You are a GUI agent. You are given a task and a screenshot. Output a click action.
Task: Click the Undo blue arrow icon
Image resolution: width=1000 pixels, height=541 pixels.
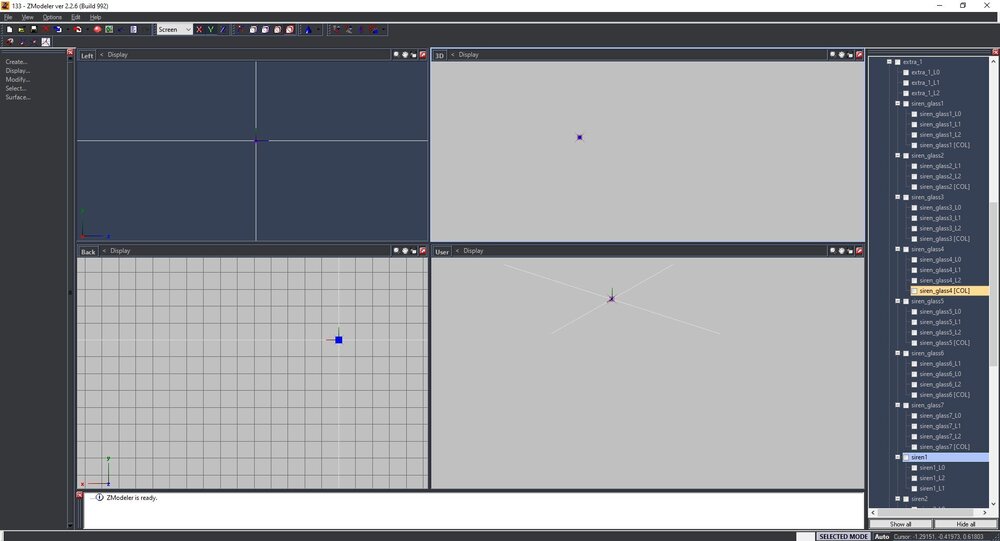click(x=58, y=29)
